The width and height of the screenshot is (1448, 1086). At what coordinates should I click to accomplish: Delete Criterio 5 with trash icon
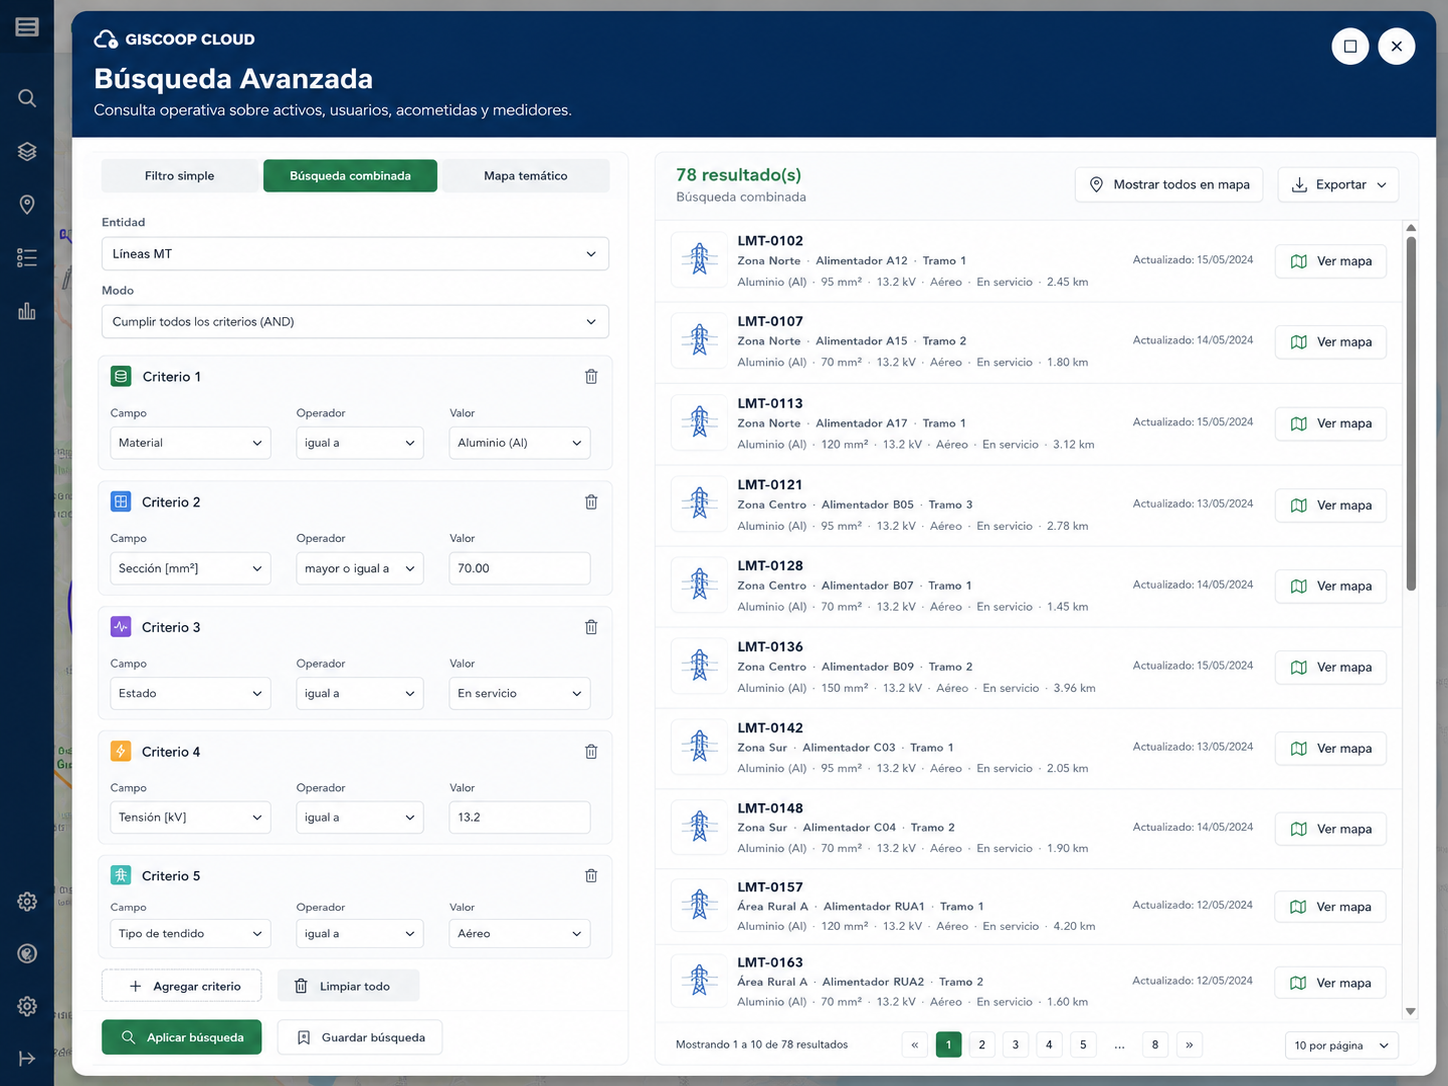(591, 876)
